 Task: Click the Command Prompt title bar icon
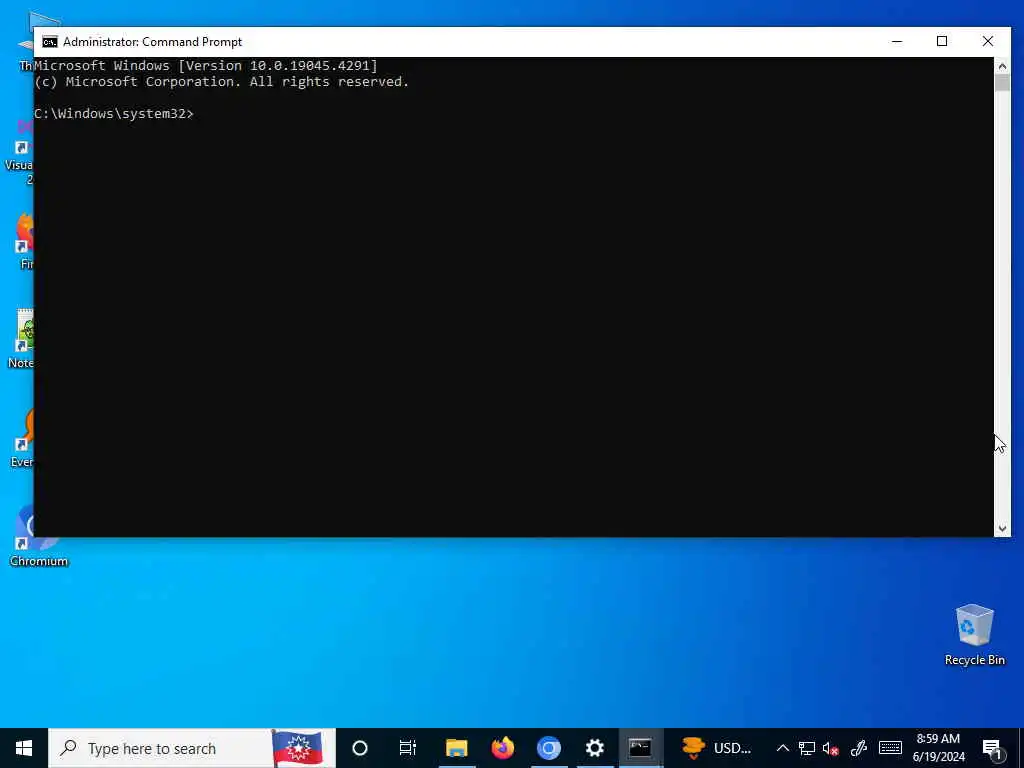(50, 42)
